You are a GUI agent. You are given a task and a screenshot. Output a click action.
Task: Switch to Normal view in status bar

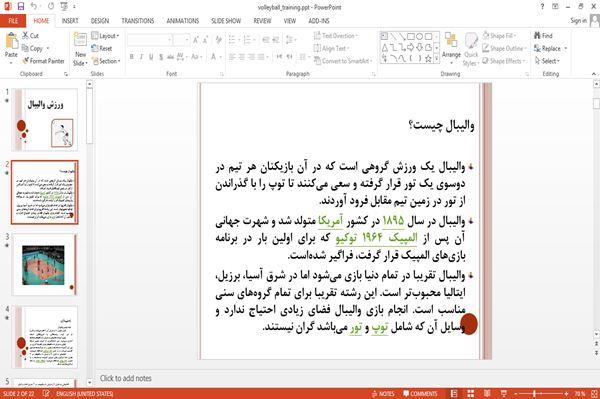(454, 394)
